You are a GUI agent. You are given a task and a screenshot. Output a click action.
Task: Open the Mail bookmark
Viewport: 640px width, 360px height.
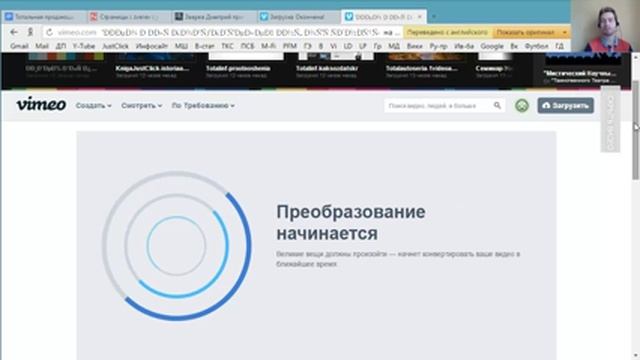pos(42,46)
